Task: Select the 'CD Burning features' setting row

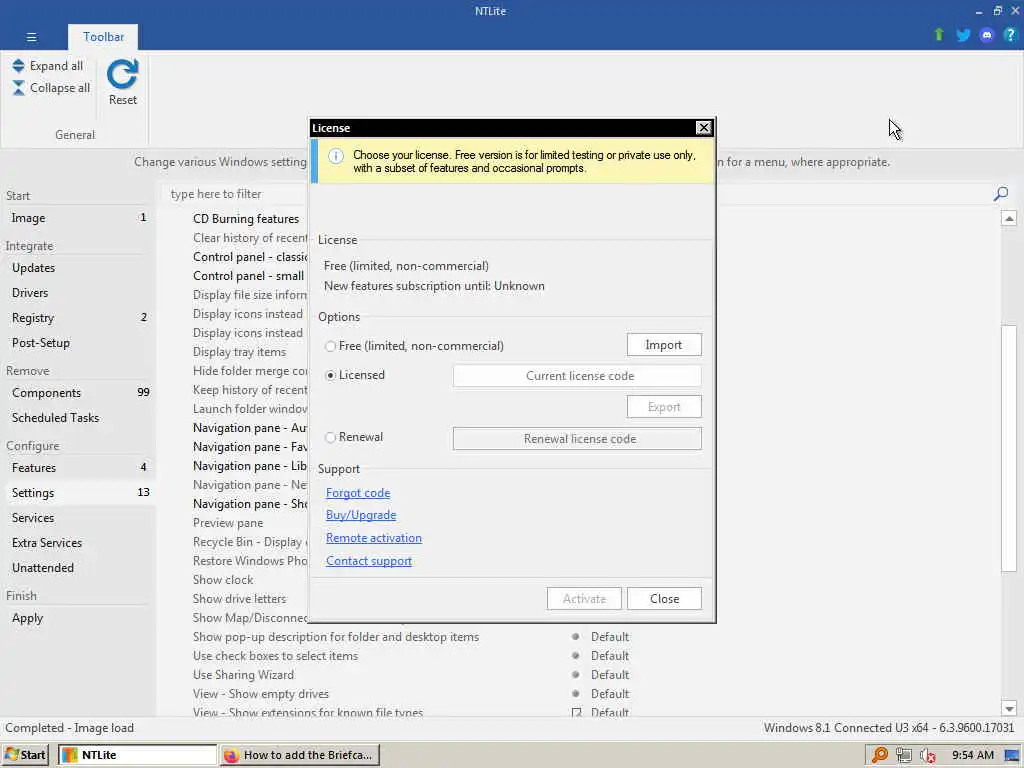Action: point(246,219)
